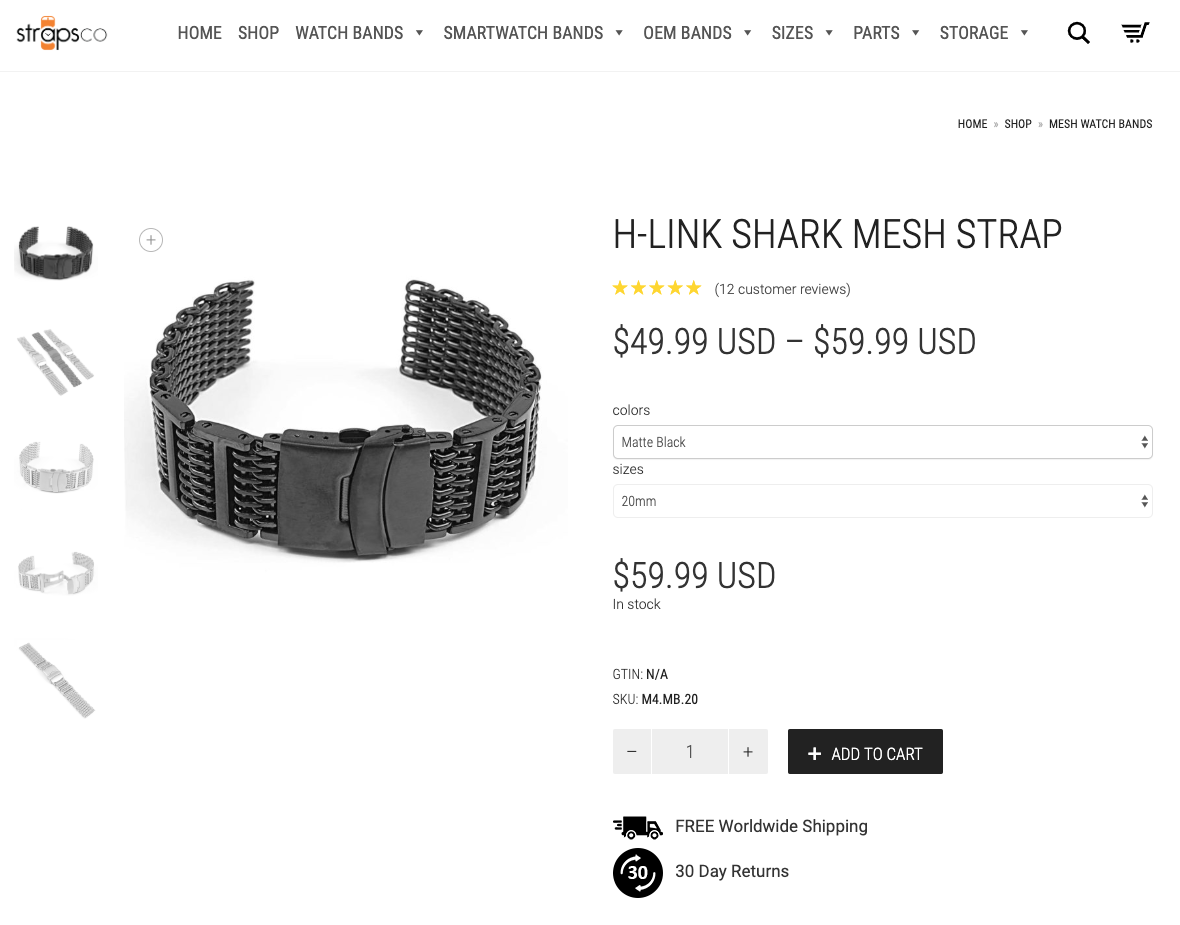Follow the Mesh Watch Bands breadcrumb
Image resolution: width=1180 pixels, height=925 pixels.
coord(1100,124)
